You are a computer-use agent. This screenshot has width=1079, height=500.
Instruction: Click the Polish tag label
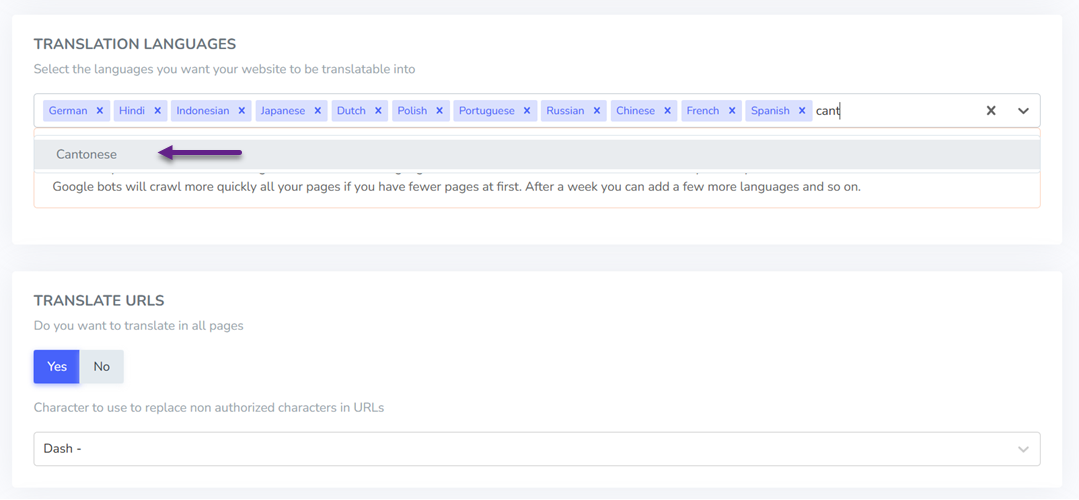pos(412,111)
